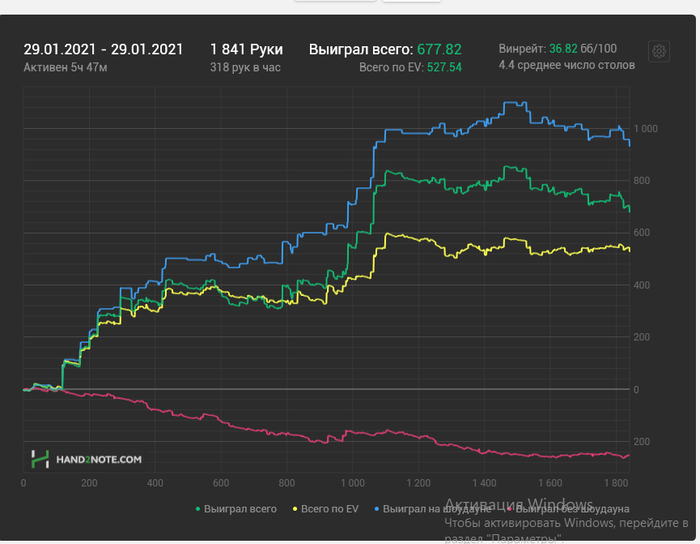Toggle the pink 'Выиграл без шоудауна' legend series
This screenshot has width=700, height=544.
click(x=568, y=509)
